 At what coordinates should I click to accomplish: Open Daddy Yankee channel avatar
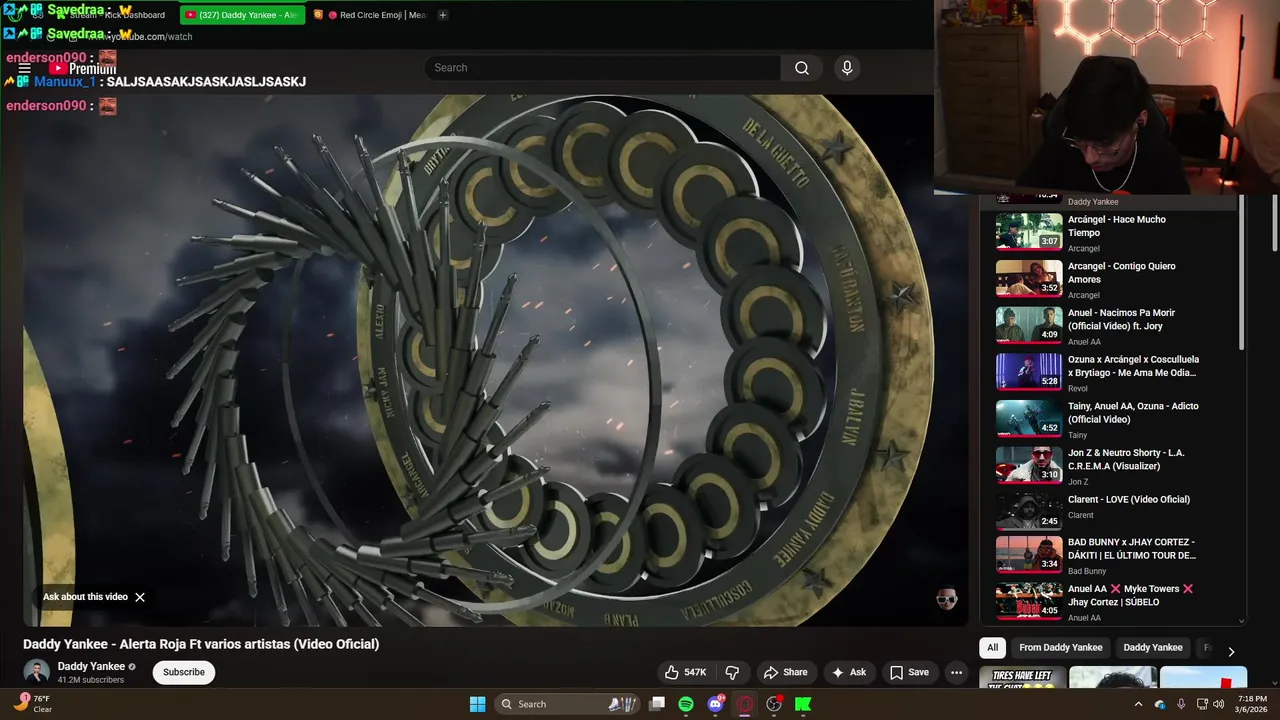pyautogui.click(x=37, y=672)
